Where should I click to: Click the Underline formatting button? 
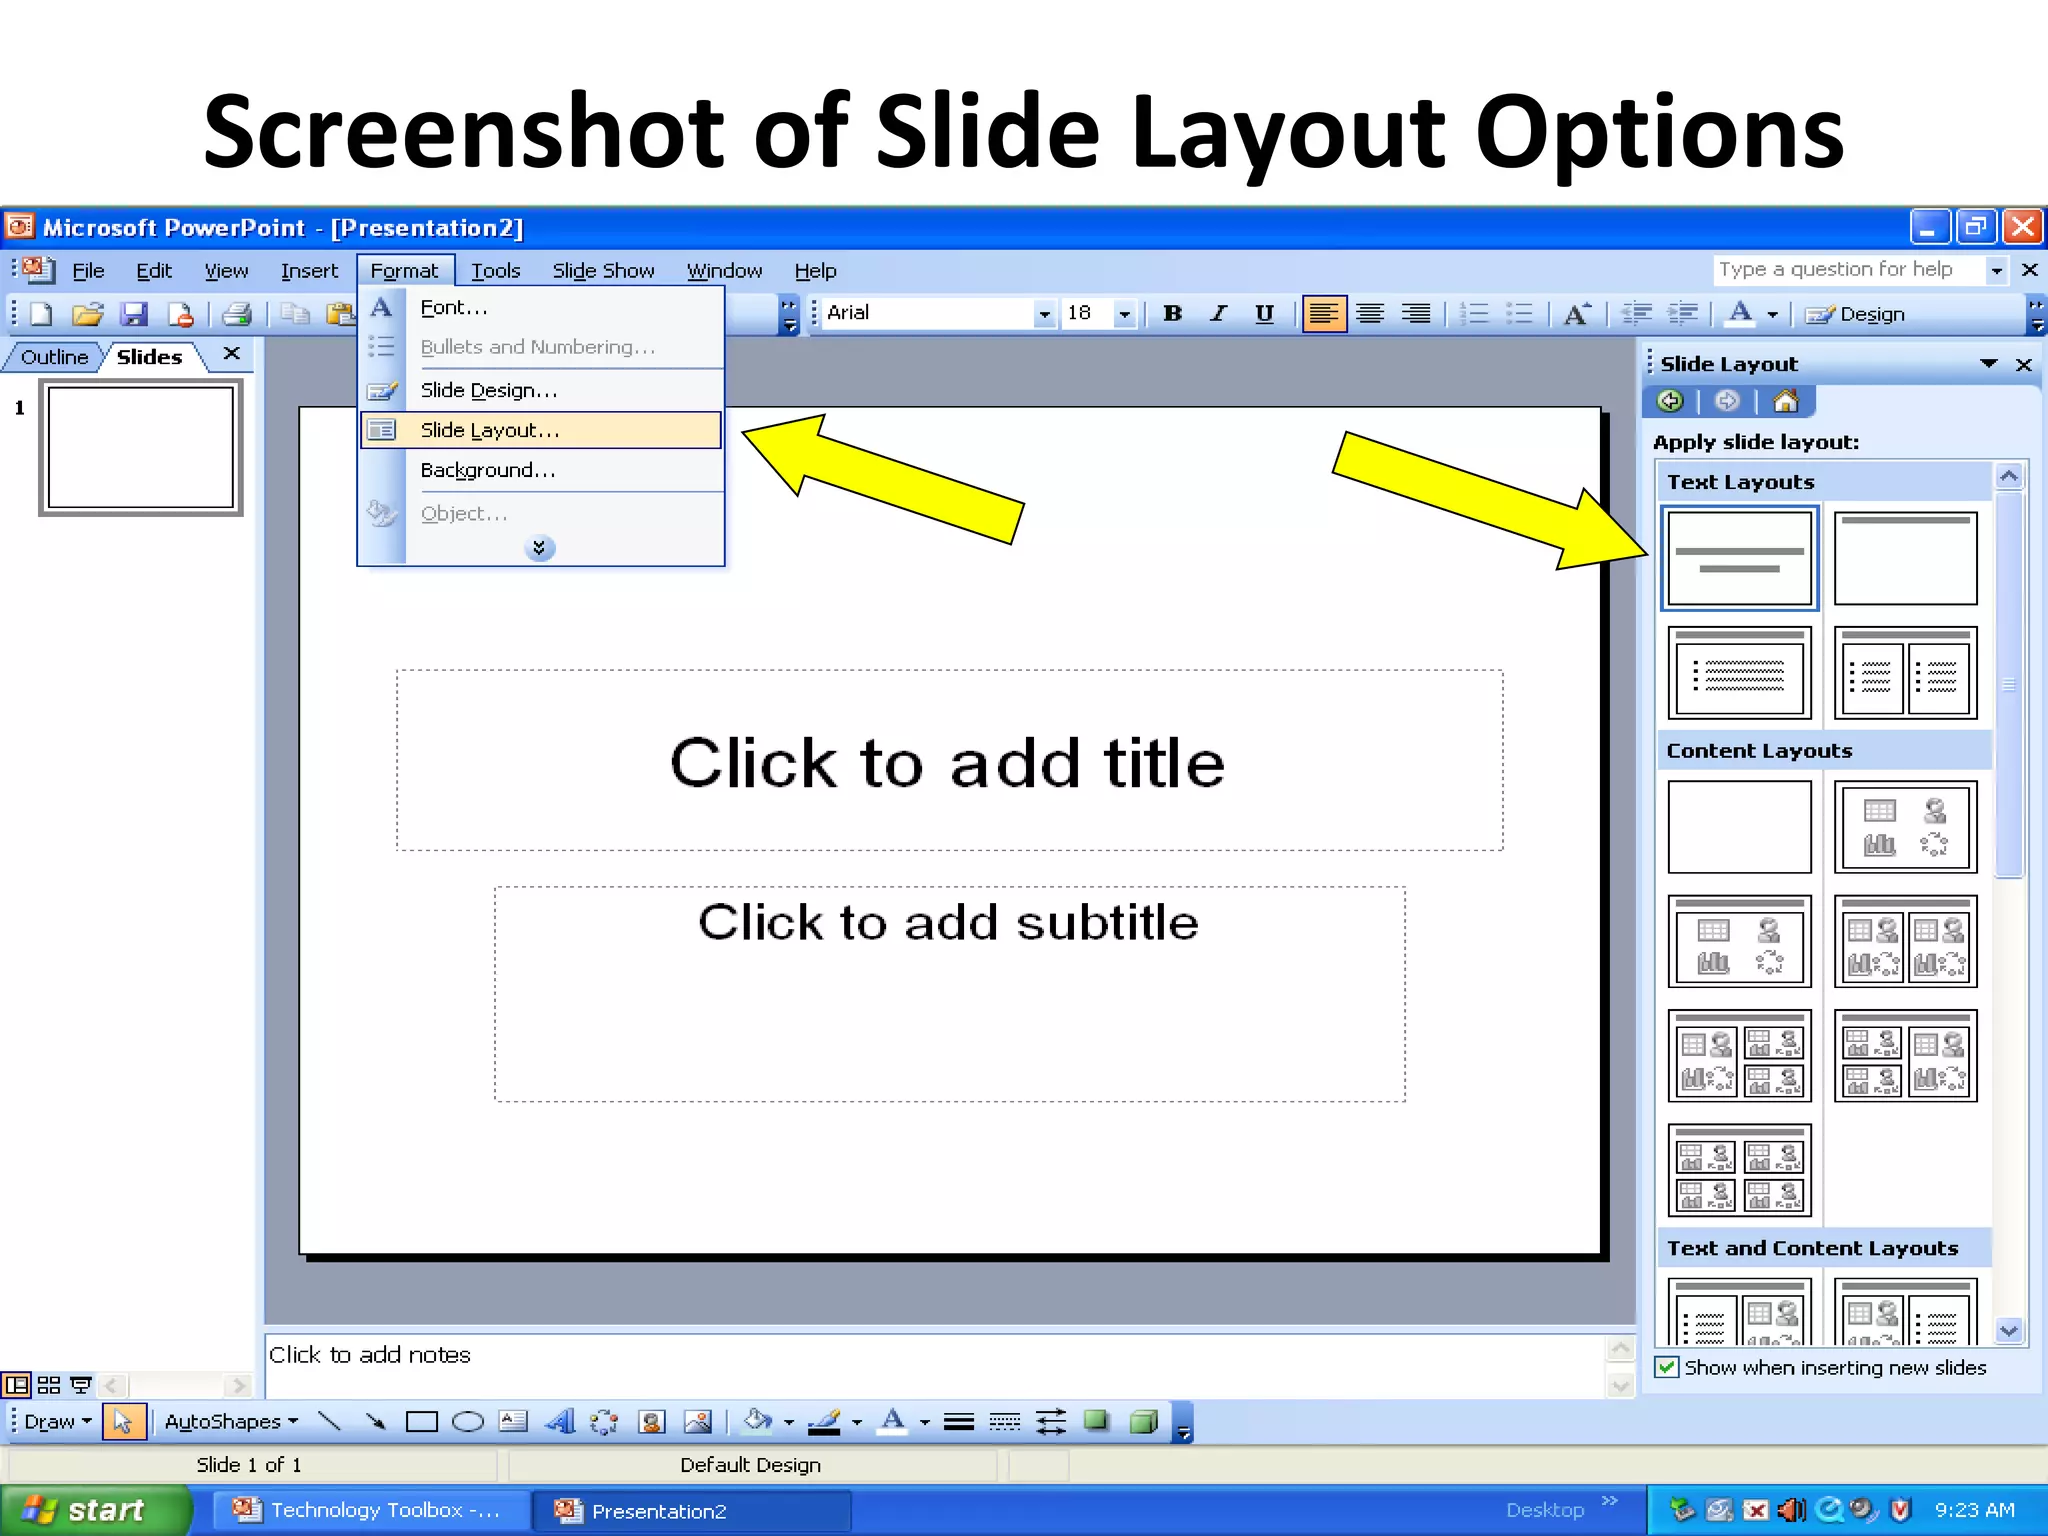(1264, 313)
